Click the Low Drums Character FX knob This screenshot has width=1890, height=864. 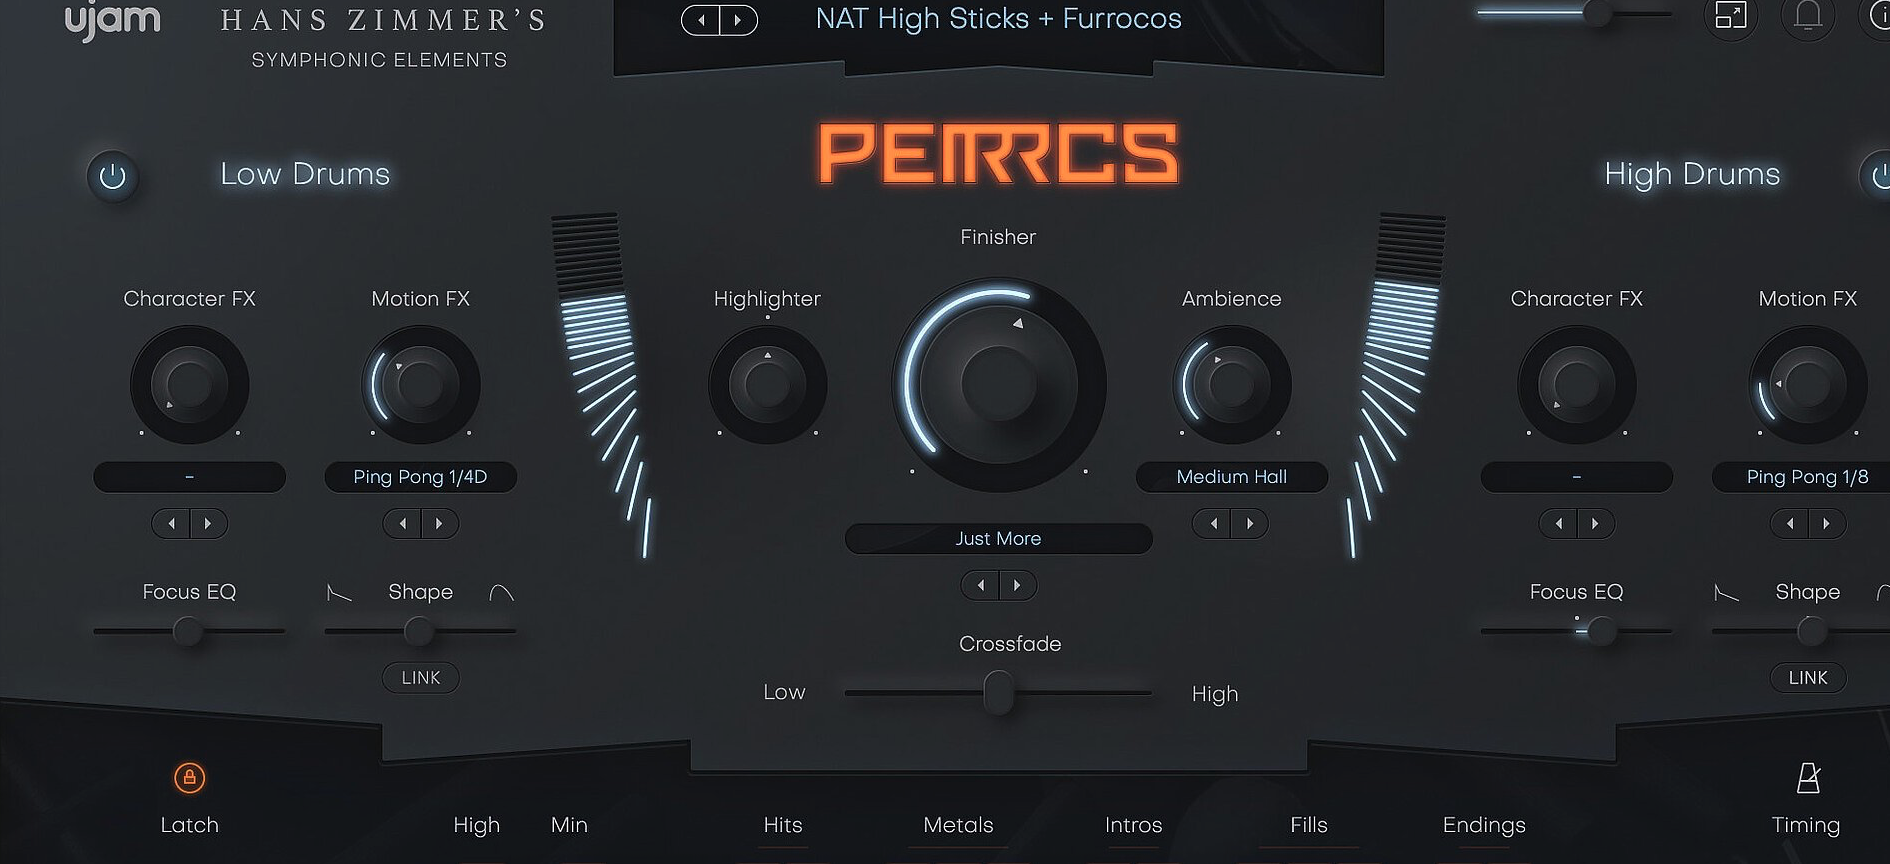tap(189, 384)
